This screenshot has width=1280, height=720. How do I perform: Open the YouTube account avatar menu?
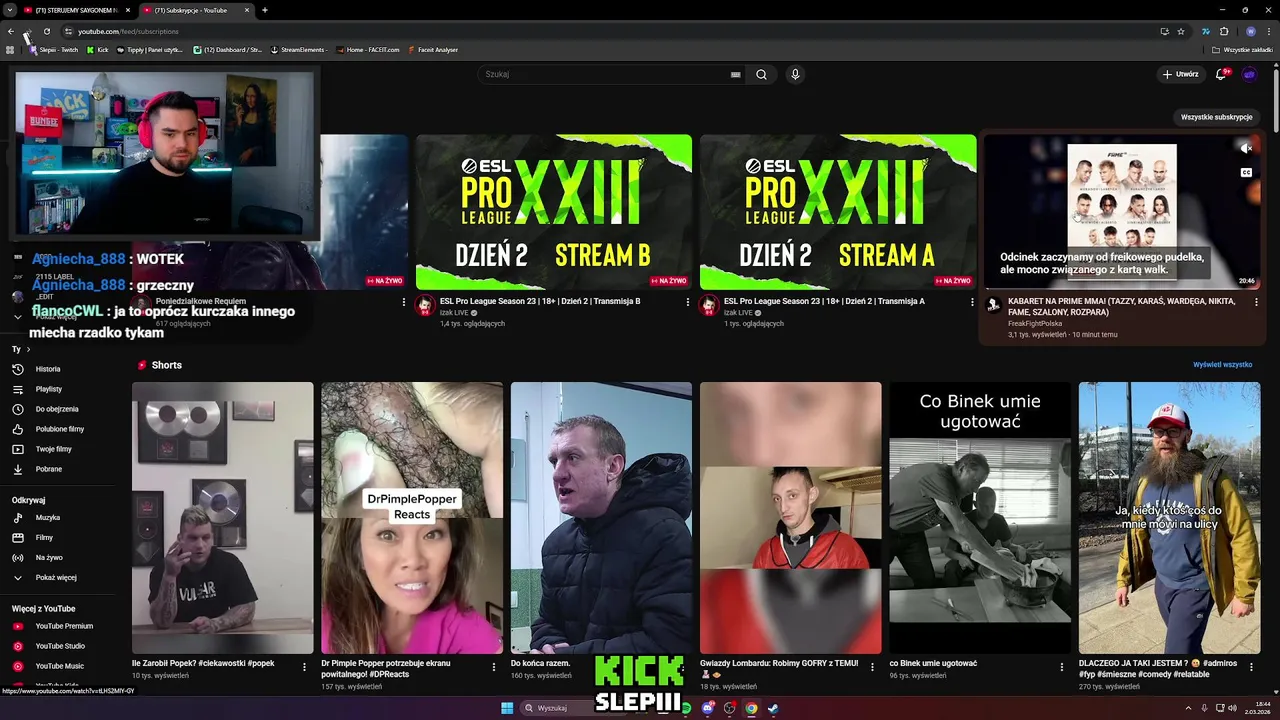1249,74
